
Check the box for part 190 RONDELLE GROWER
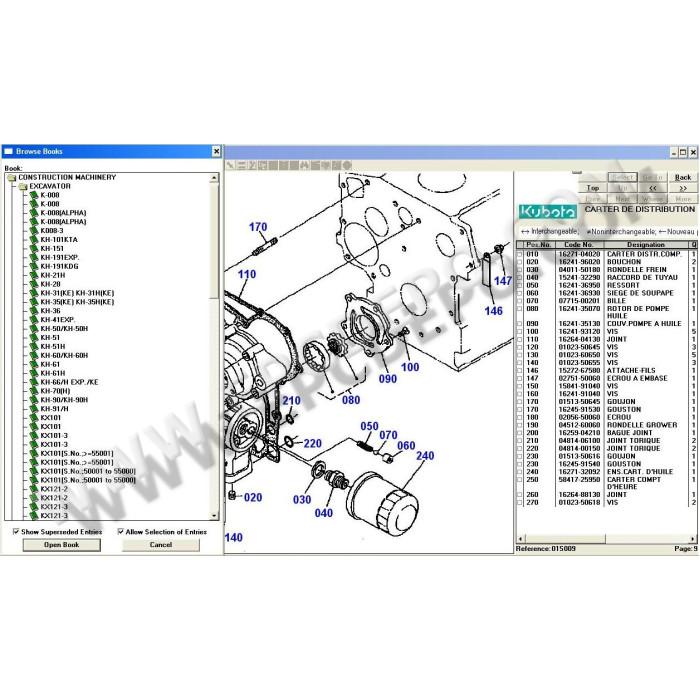[x=520, y=425]
